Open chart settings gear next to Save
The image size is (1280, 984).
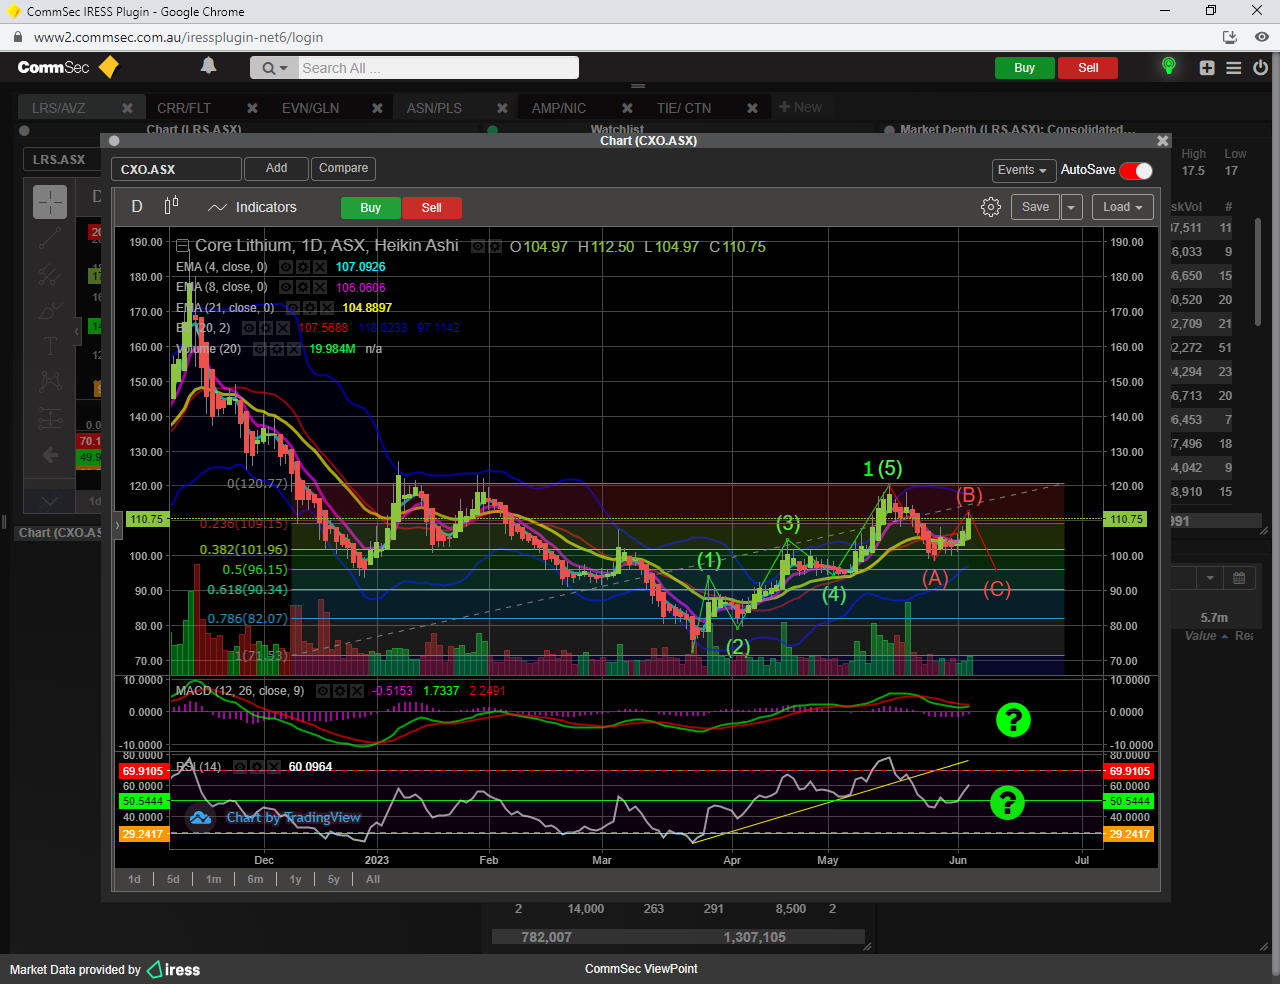pyautogui.click(x=990, y=207)
